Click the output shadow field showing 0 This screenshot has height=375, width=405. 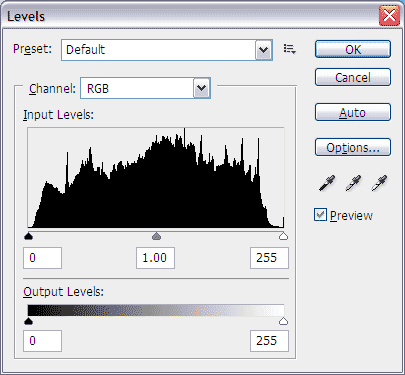[42, 341]
